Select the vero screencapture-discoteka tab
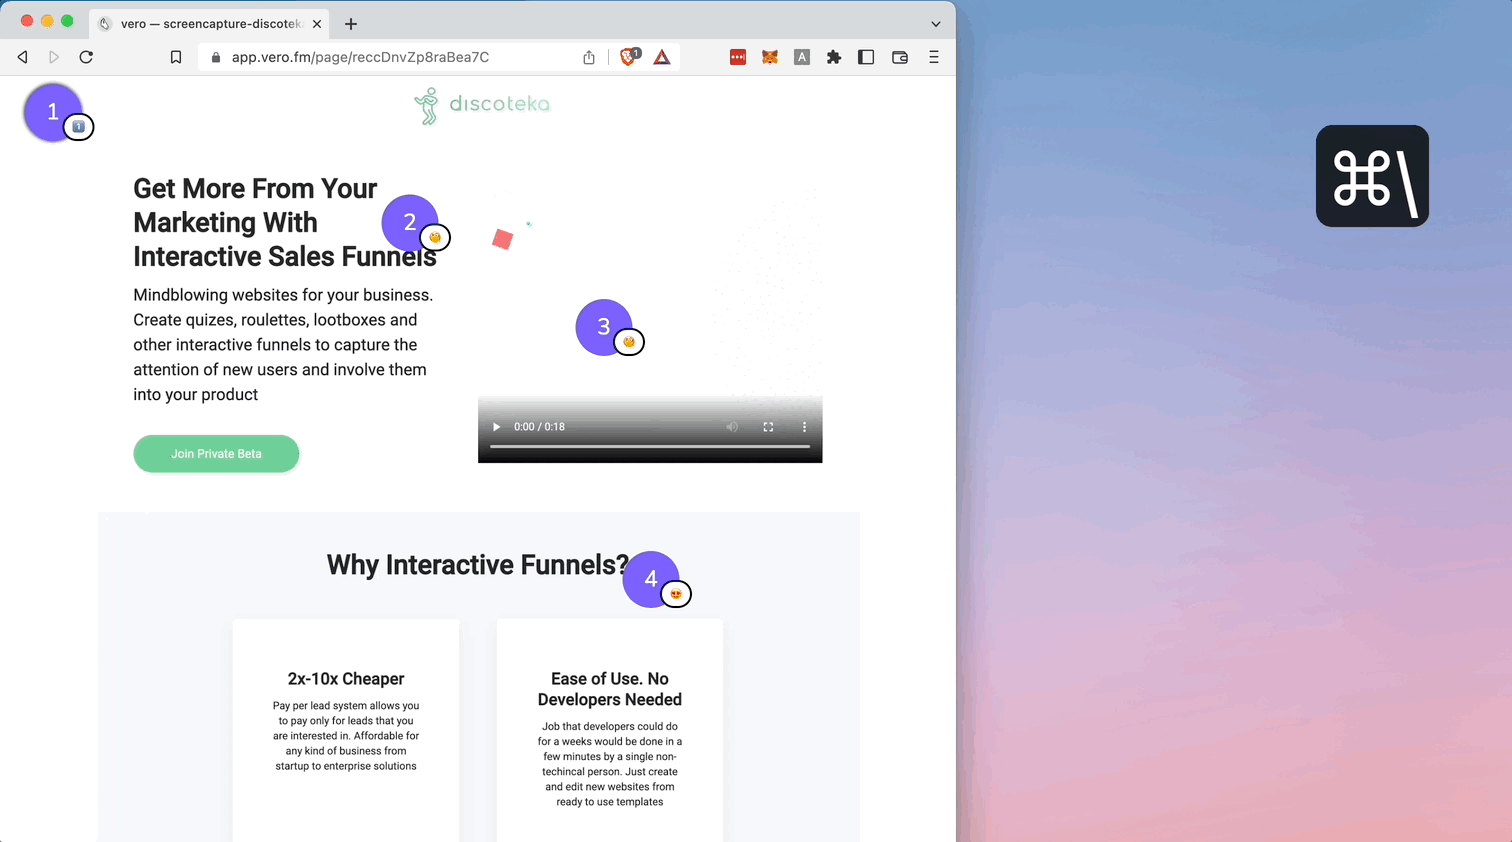 [x=210, y=24]
